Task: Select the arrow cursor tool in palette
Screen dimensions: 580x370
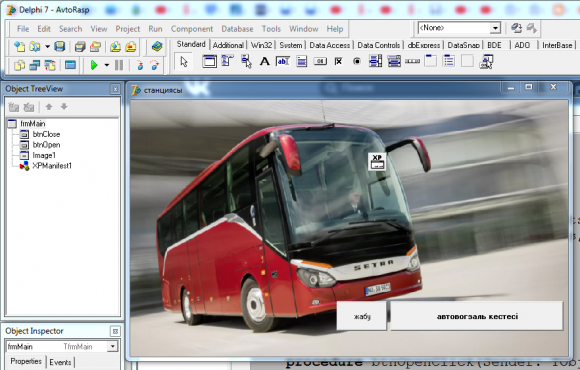Action: click(184, 61)
